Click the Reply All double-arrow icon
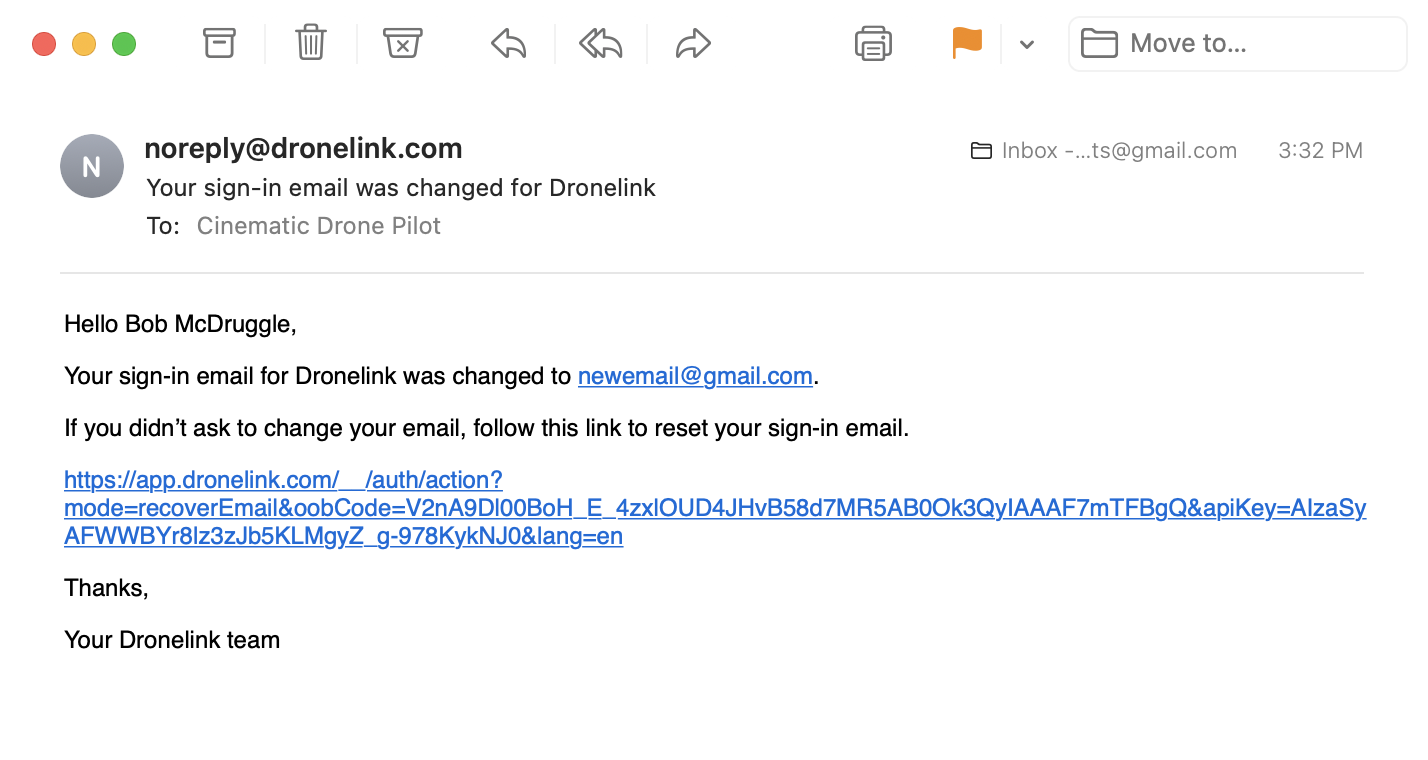Screen dimensions: 1428x760 [x=601, y=43]
